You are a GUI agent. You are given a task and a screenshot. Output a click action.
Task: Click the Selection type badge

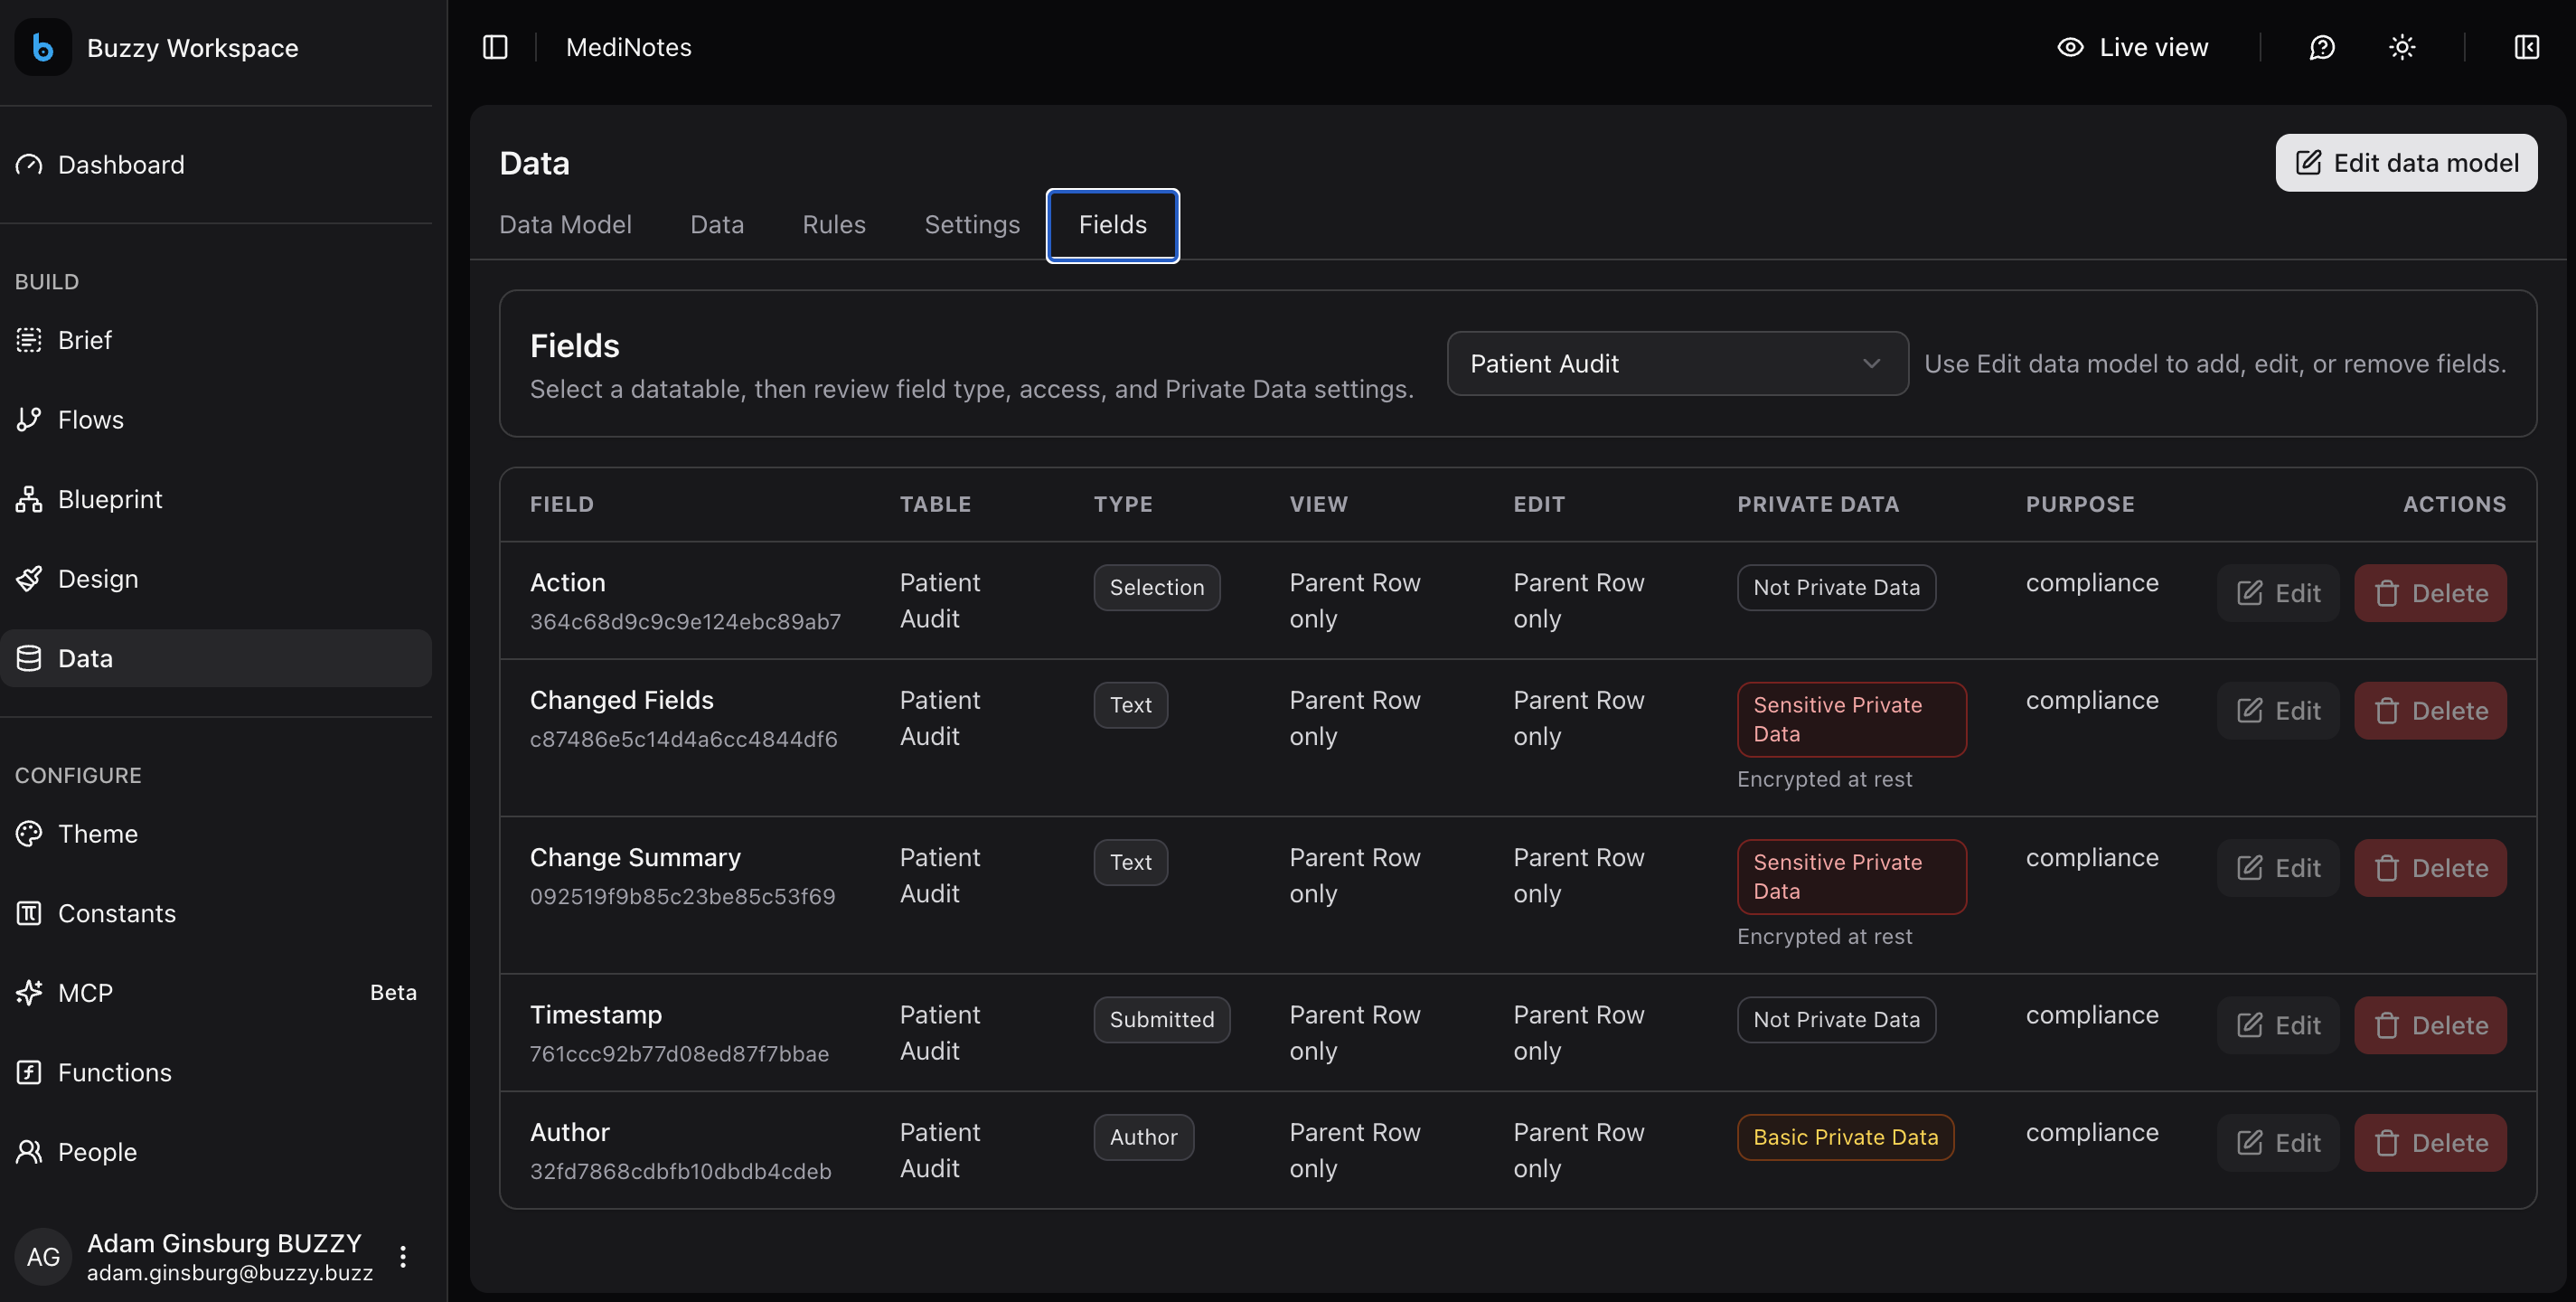click(x=1156, y=588)
